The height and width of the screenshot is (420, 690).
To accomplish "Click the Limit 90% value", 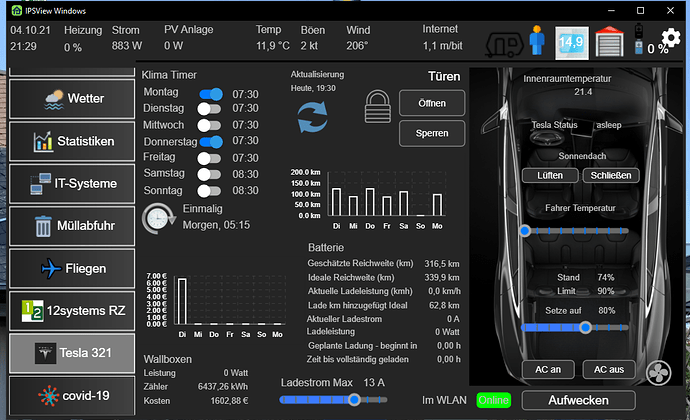I will click(x=606, y=291).
